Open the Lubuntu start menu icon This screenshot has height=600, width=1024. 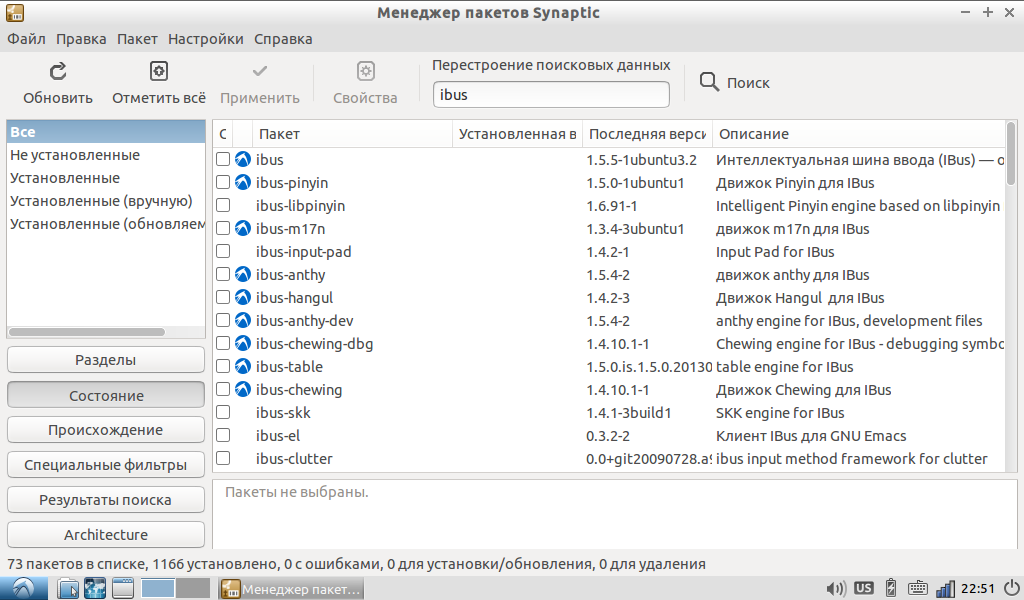tap(24, 588)
